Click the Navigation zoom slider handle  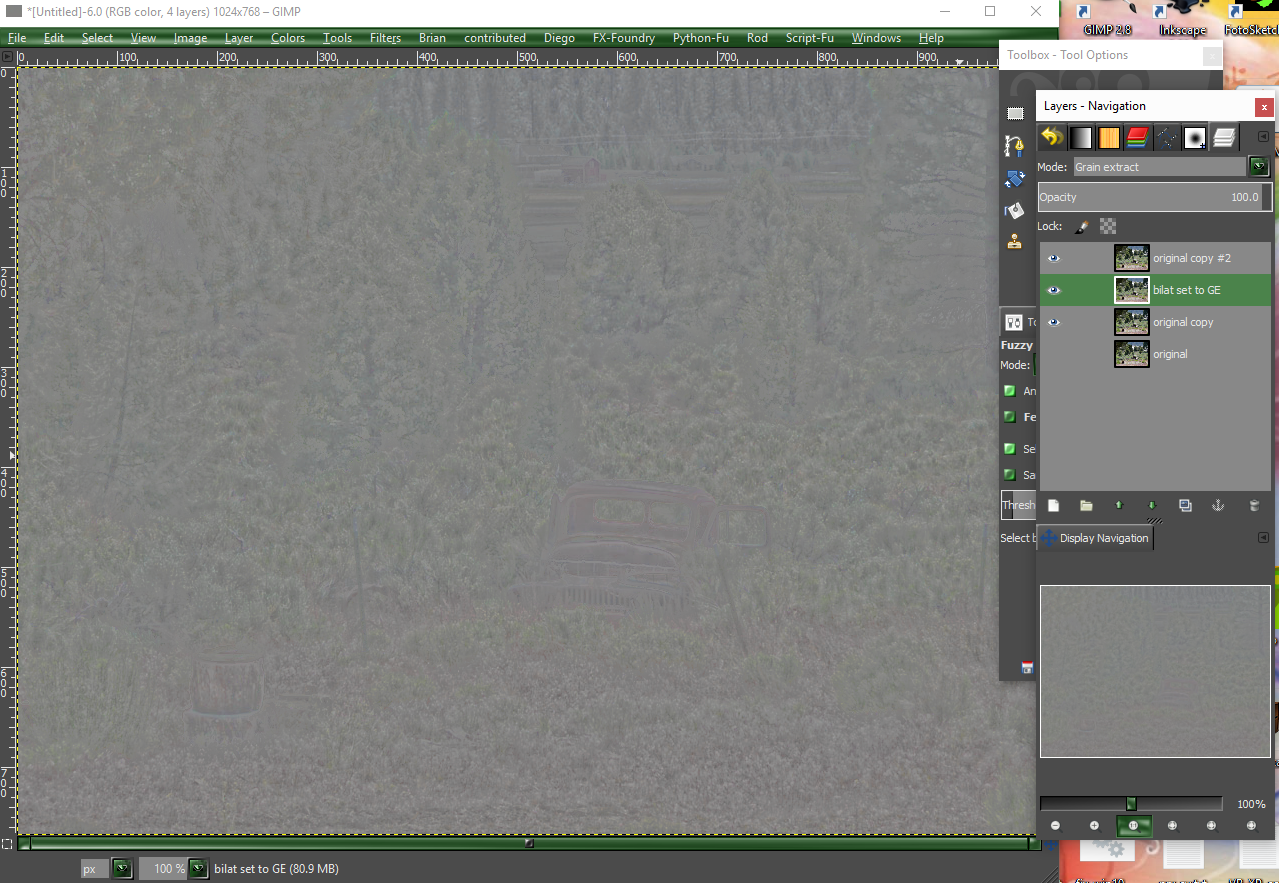1131,804
